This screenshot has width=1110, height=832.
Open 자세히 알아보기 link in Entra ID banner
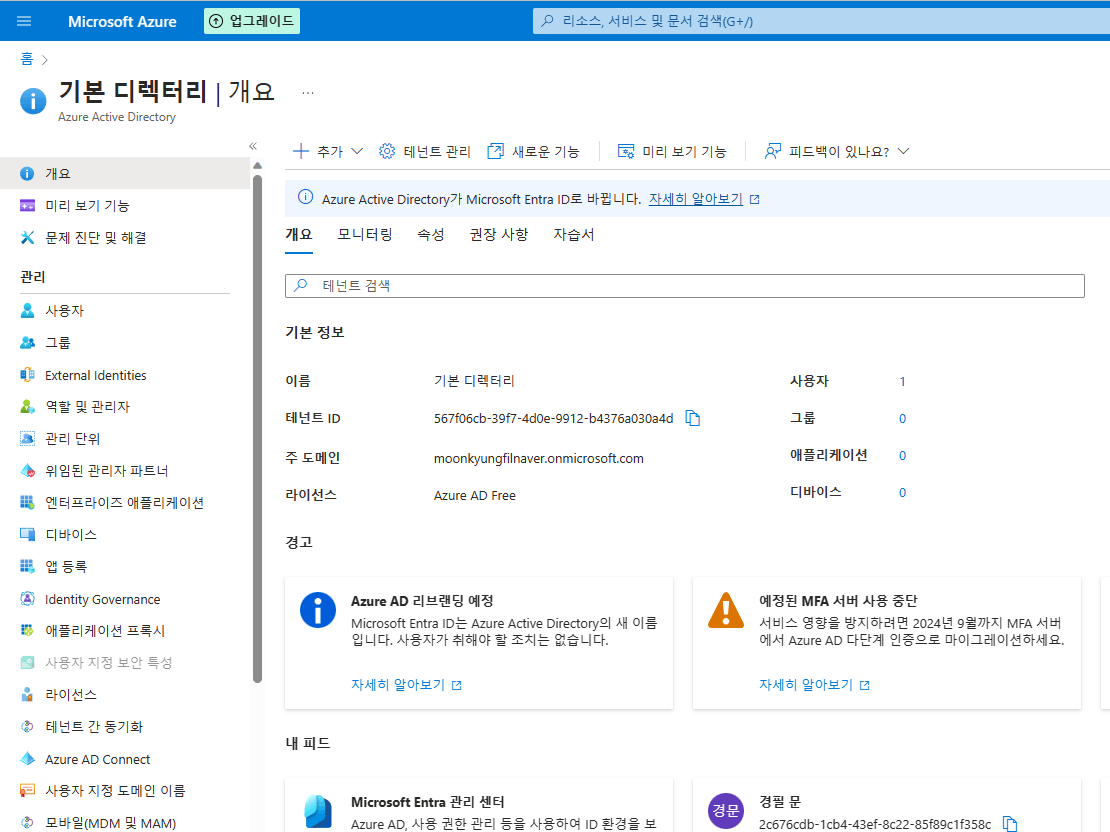[696, 199]
